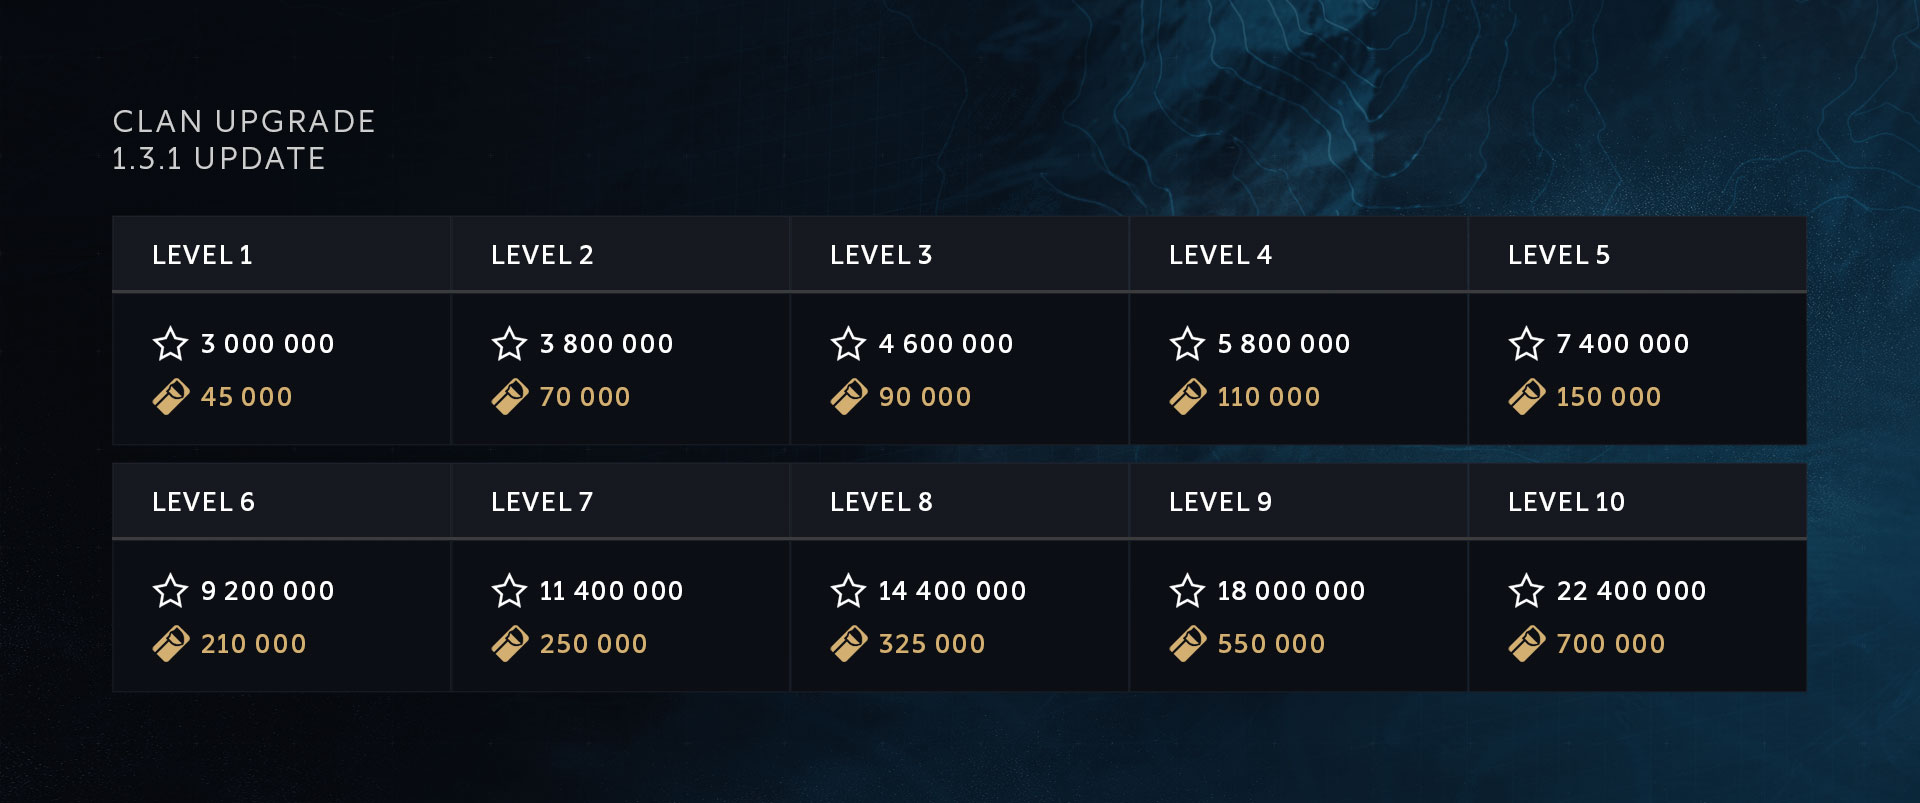Screen dimensions: 1920x803
Task: Click the star icon next to 7 400 000
Action: (x=1526, y=344)
